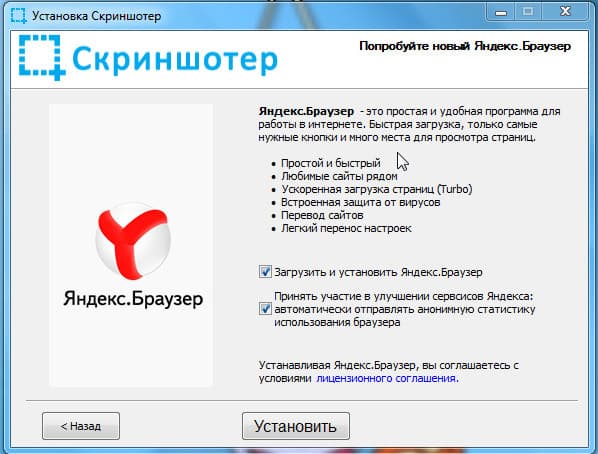This screenshot has height=454, width=598.
Task: Click the bullet Встроенная защита от вирусов
Action: coord(361,202)
